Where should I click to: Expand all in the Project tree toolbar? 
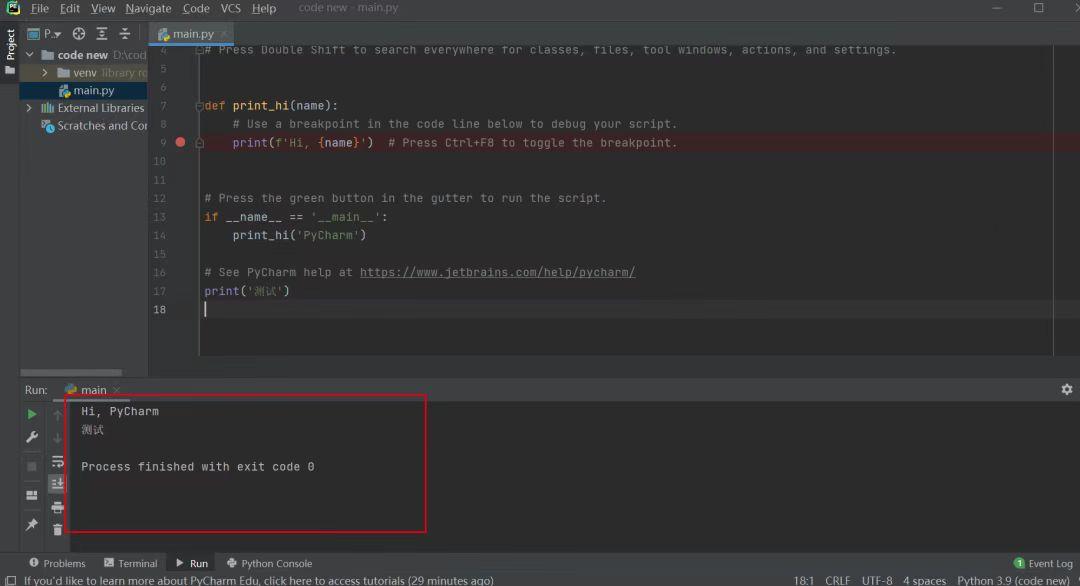pos(102,34)
